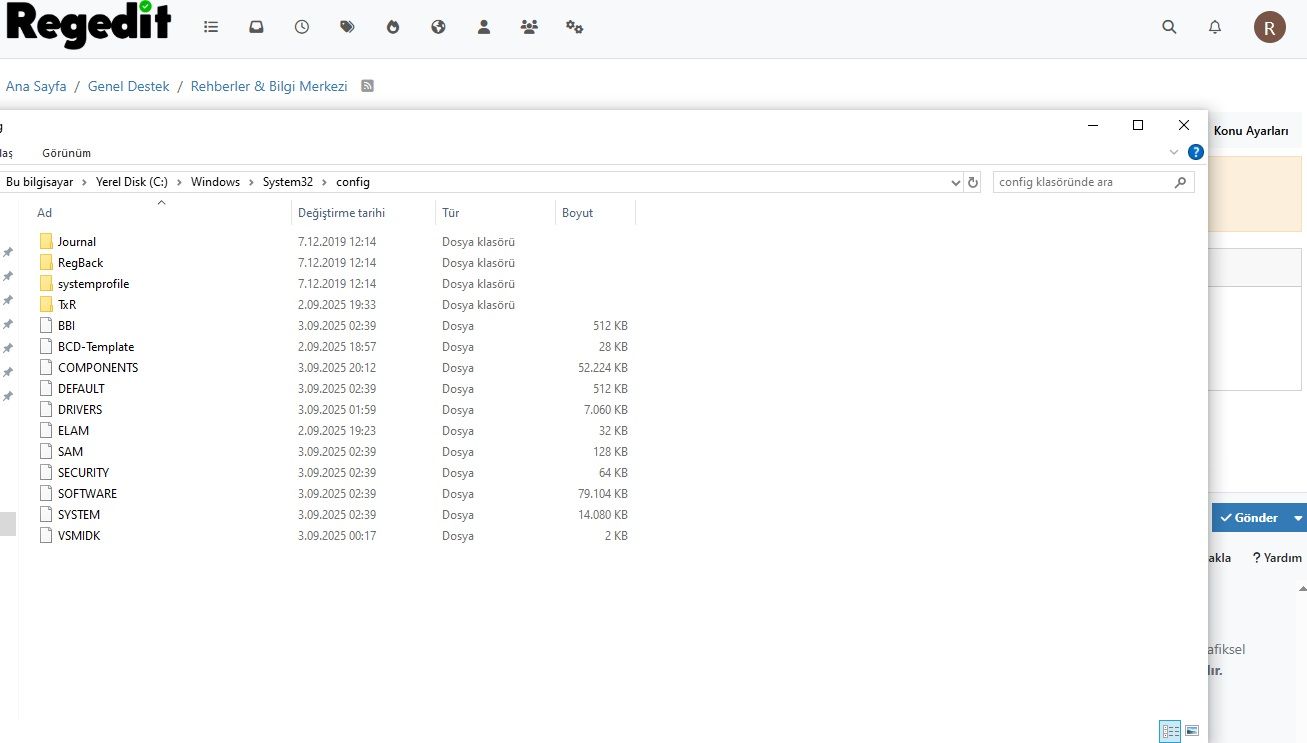Click the site search magnifier icon

click(x=1169, y=27)
